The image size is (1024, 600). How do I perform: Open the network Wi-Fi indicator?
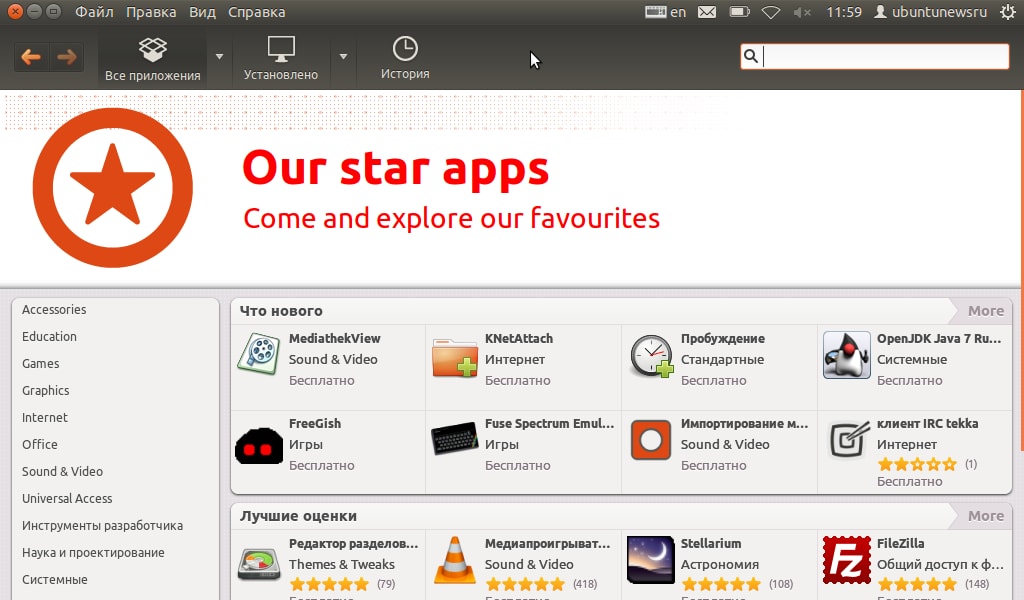click(771, 12)
